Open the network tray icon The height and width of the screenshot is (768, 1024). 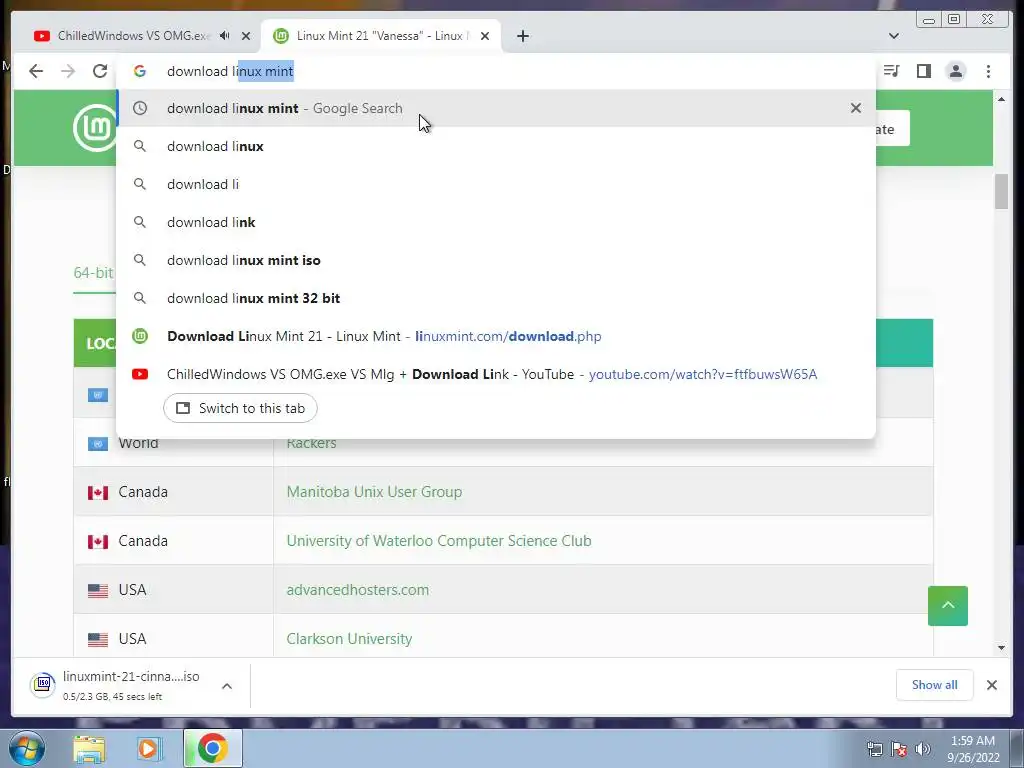tap(874, 749)
